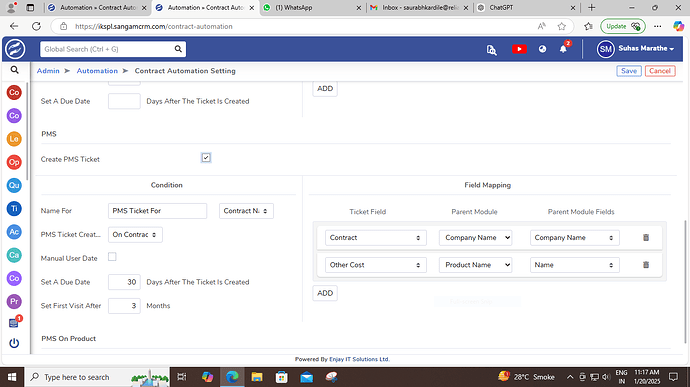
Task: Go to the Automation breadcrumb link
Action: (x=97, y=71)
